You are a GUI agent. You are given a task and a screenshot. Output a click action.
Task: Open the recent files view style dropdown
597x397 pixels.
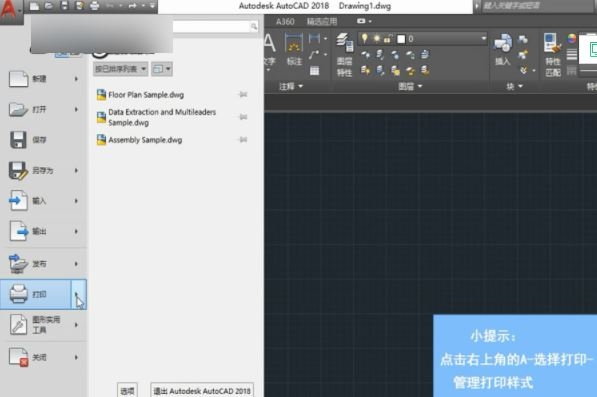pos(162,69)
